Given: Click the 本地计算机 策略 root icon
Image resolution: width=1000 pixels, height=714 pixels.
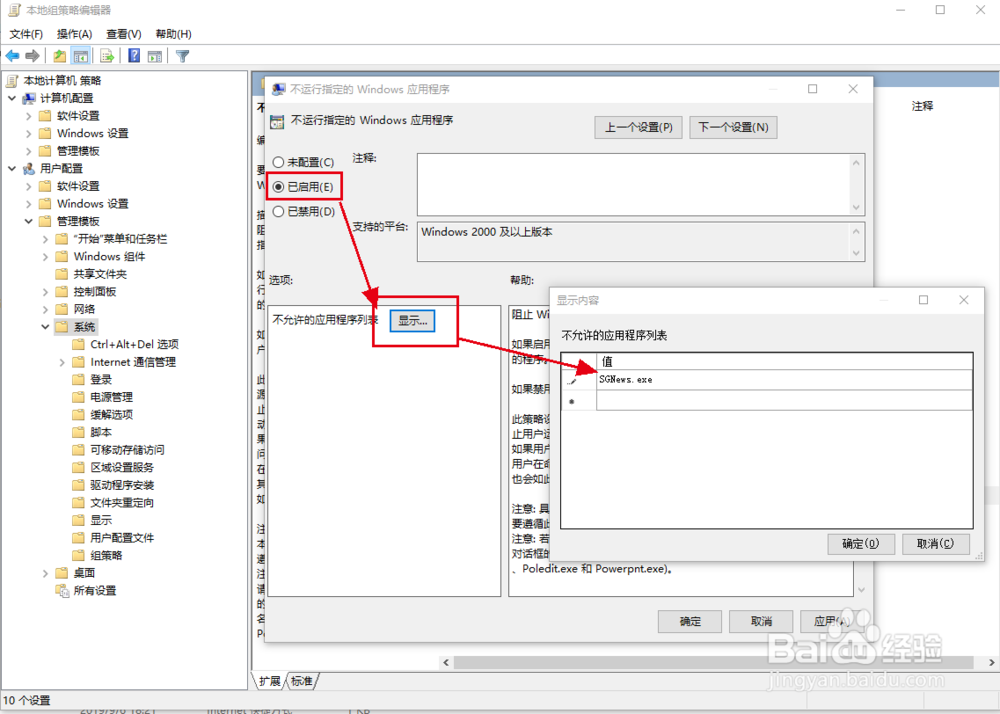Looking at the screenshot, I should click(12, 80).
